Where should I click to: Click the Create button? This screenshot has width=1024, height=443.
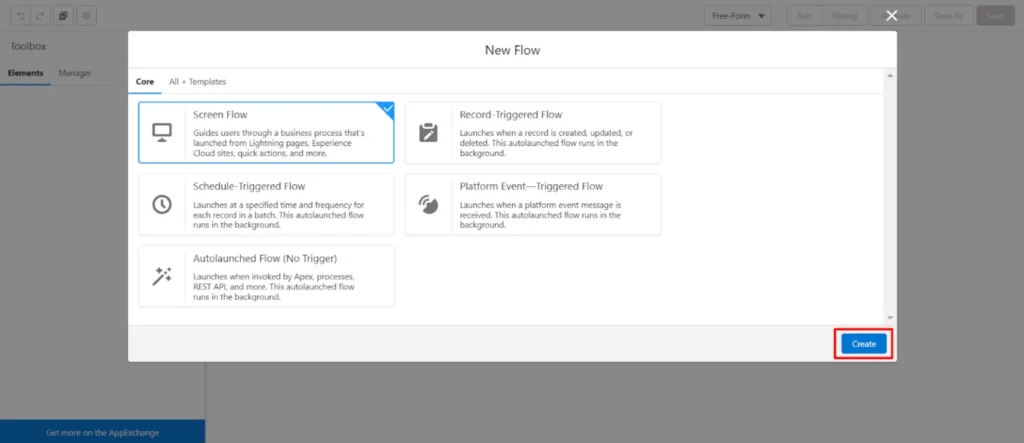tap(863, 344)
